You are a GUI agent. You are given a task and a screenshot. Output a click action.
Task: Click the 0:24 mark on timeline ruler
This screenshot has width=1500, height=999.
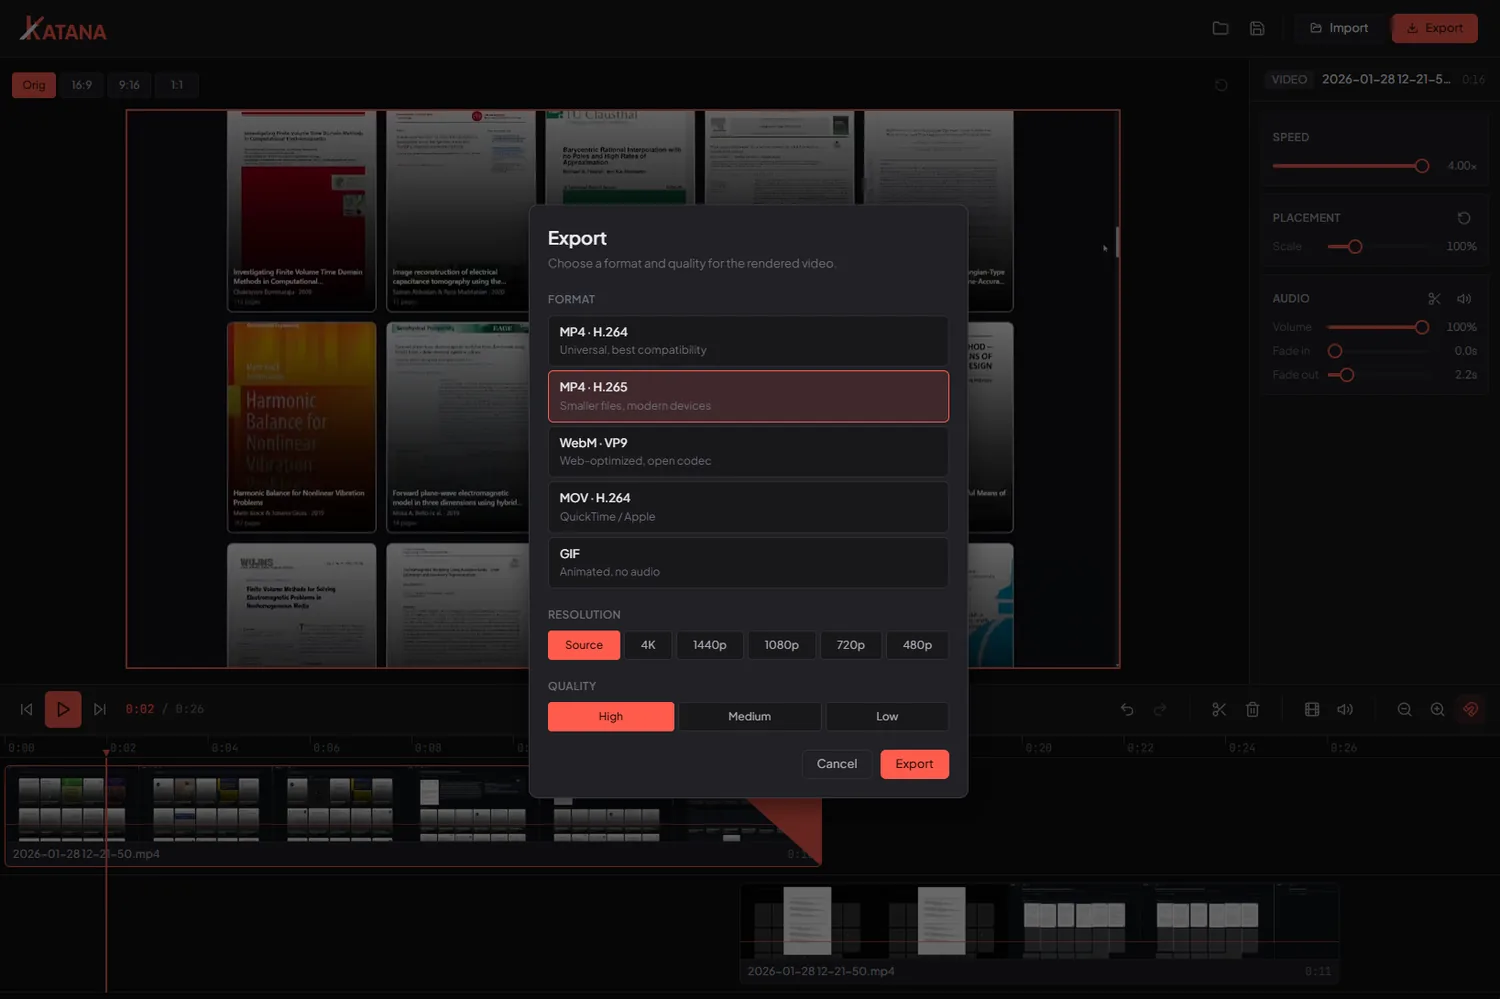1242,748
